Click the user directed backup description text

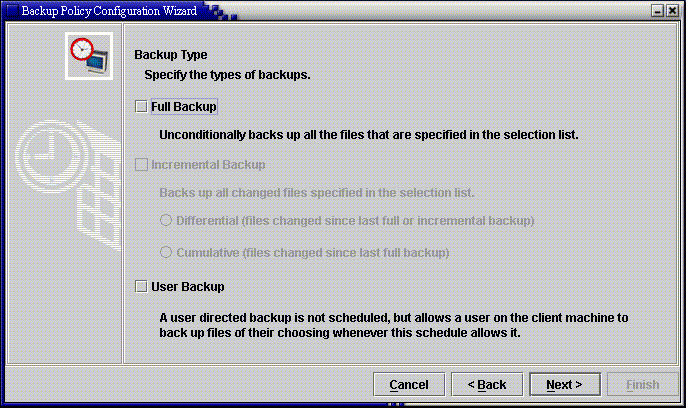click(x=394, y=325)
